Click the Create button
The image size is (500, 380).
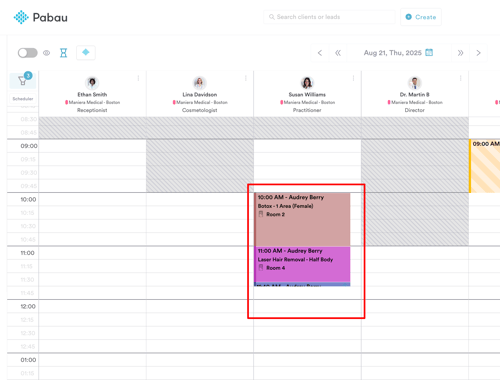(x=421, y=17)
